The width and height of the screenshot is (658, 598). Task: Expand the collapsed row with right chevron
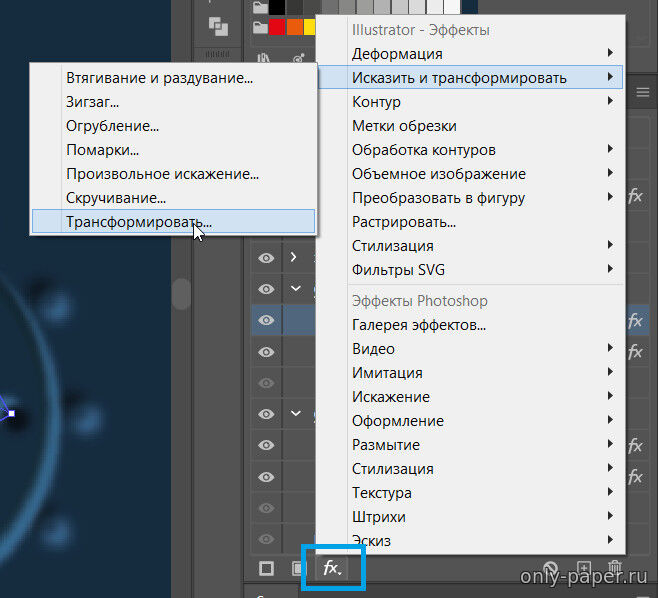[293, 257]
